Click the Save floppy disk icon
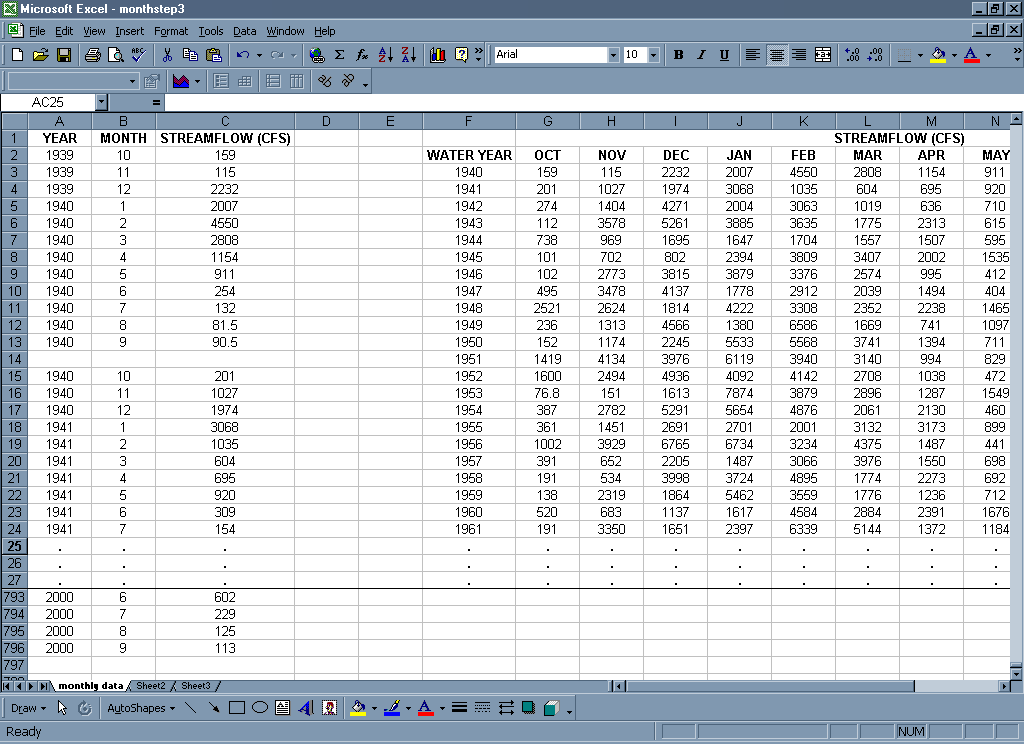1024x744 pixels. [63, 55]
